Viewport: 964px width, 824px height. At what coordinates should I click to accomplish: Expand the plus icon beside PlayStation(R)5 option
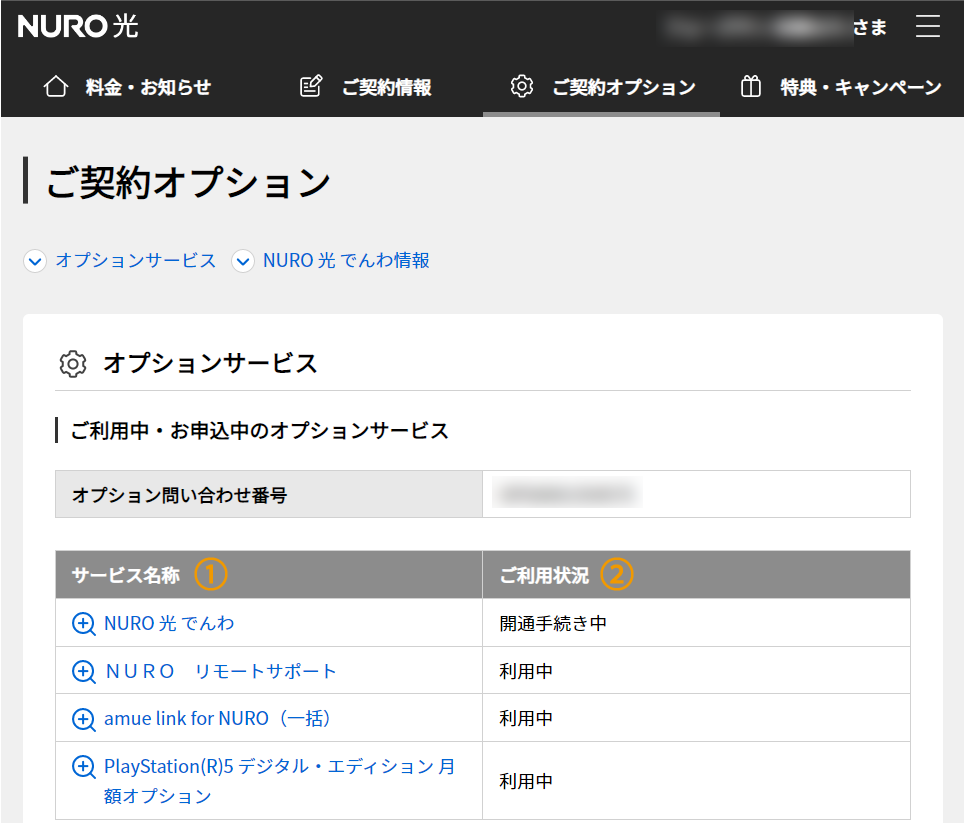84,767
